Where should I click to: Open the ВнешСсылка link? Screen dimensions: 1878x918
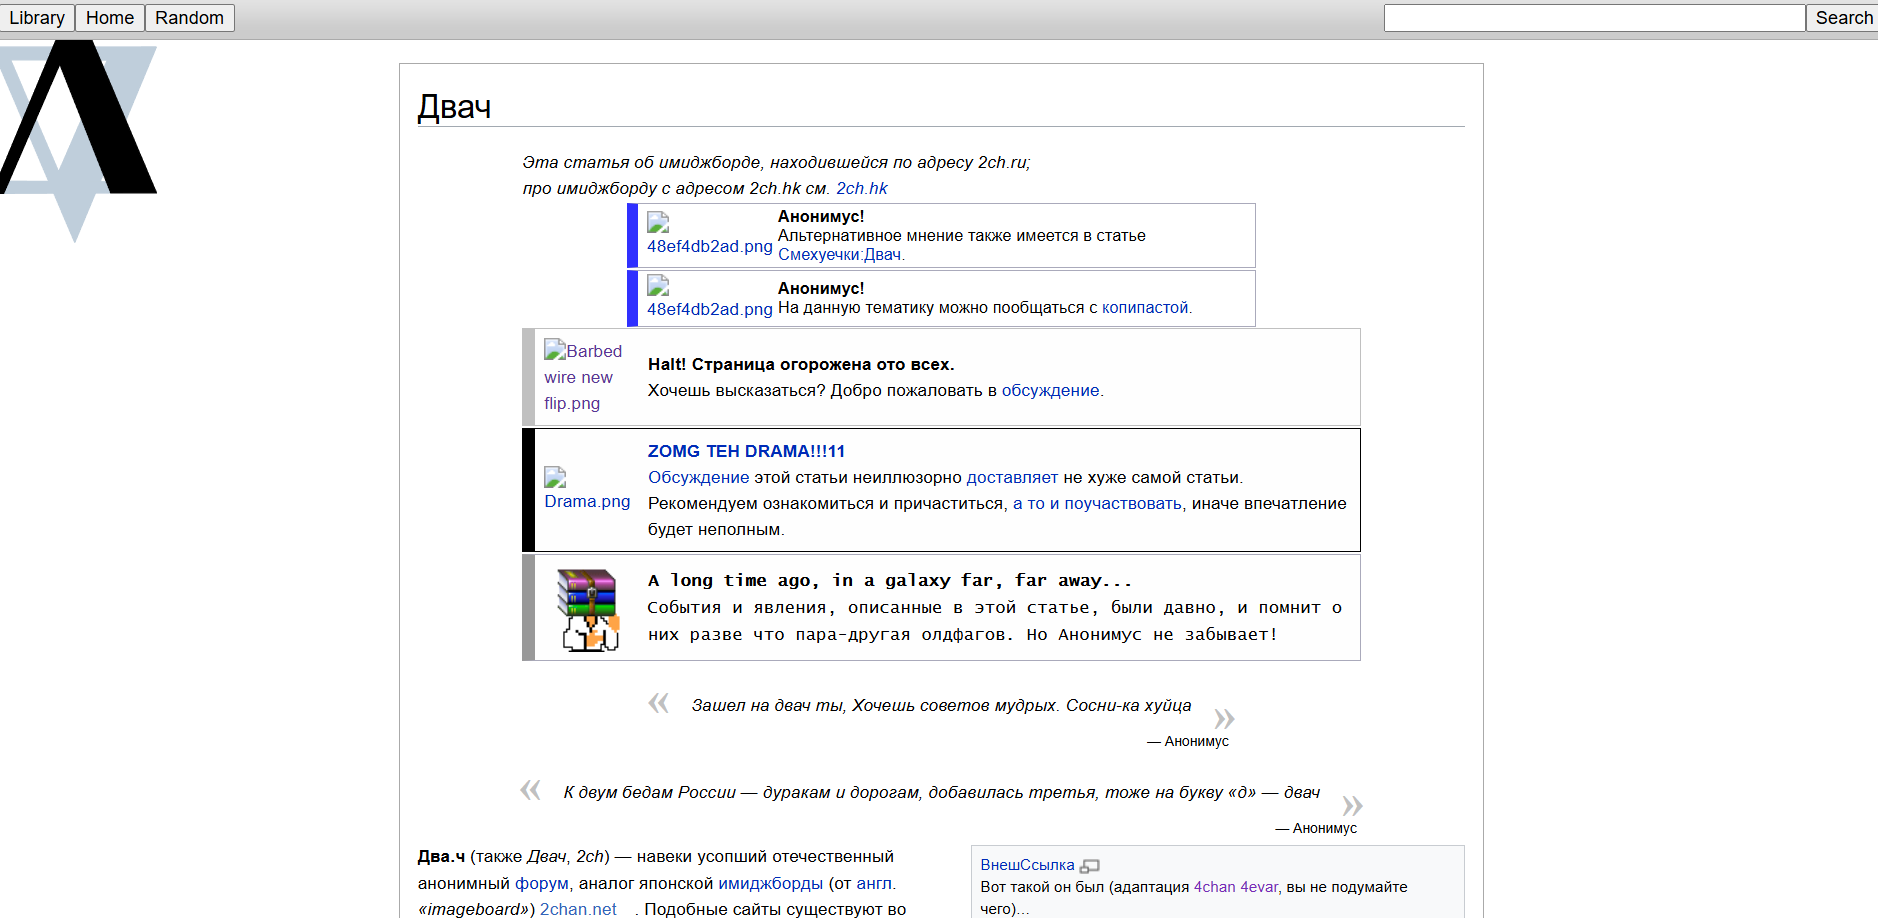tap(1027, 865)
